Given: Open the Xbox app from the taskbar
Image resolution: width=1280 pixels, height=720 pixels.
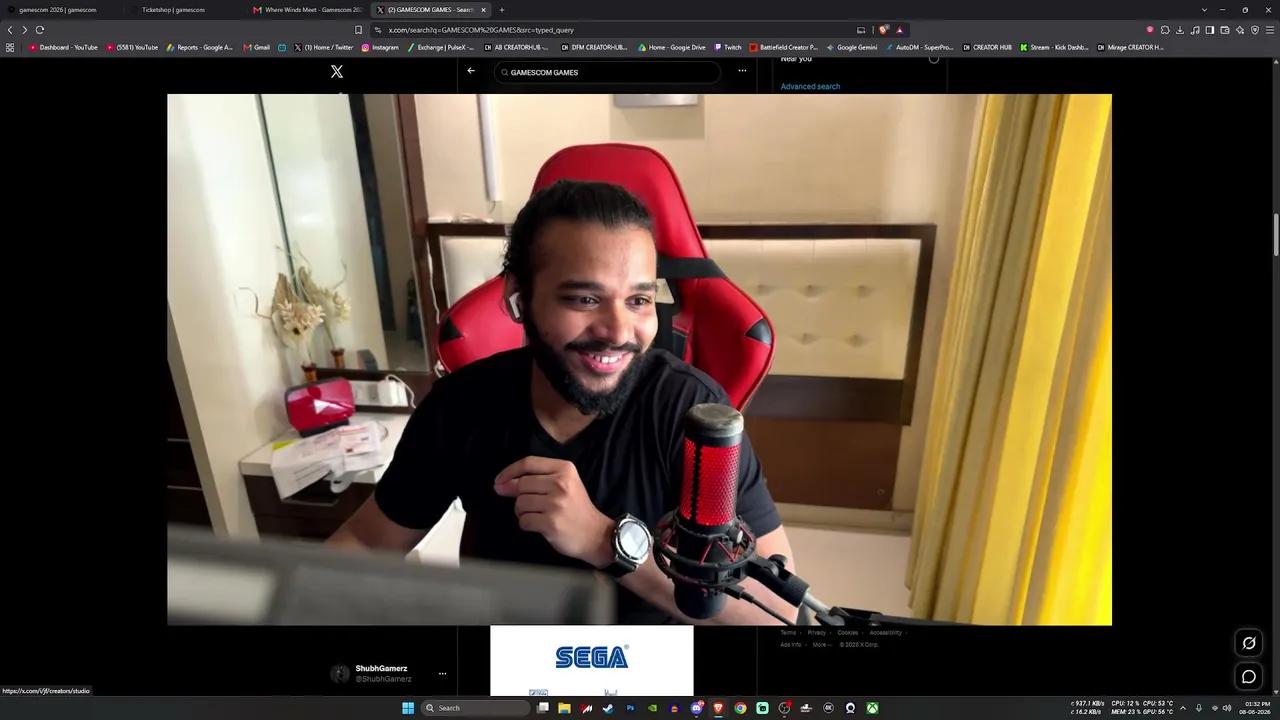Looking at the screenshot, I should pyautogui.click(x=872, y=708).
